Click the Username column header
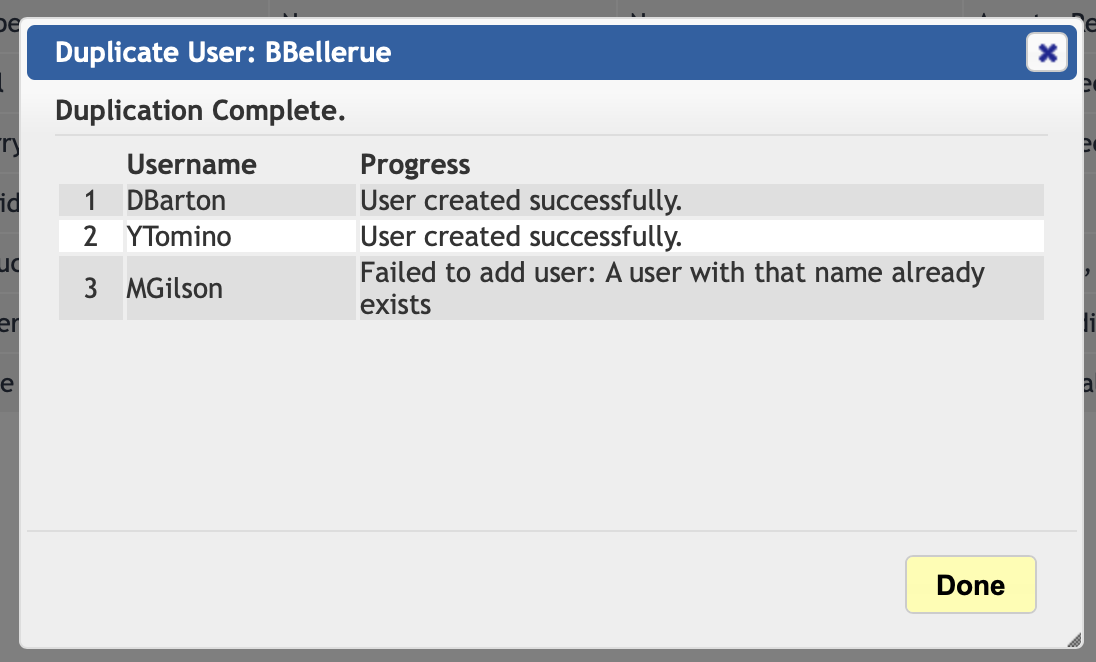Screen dimensions: 1096x662 pyautogui.click(x=191, y=164)
